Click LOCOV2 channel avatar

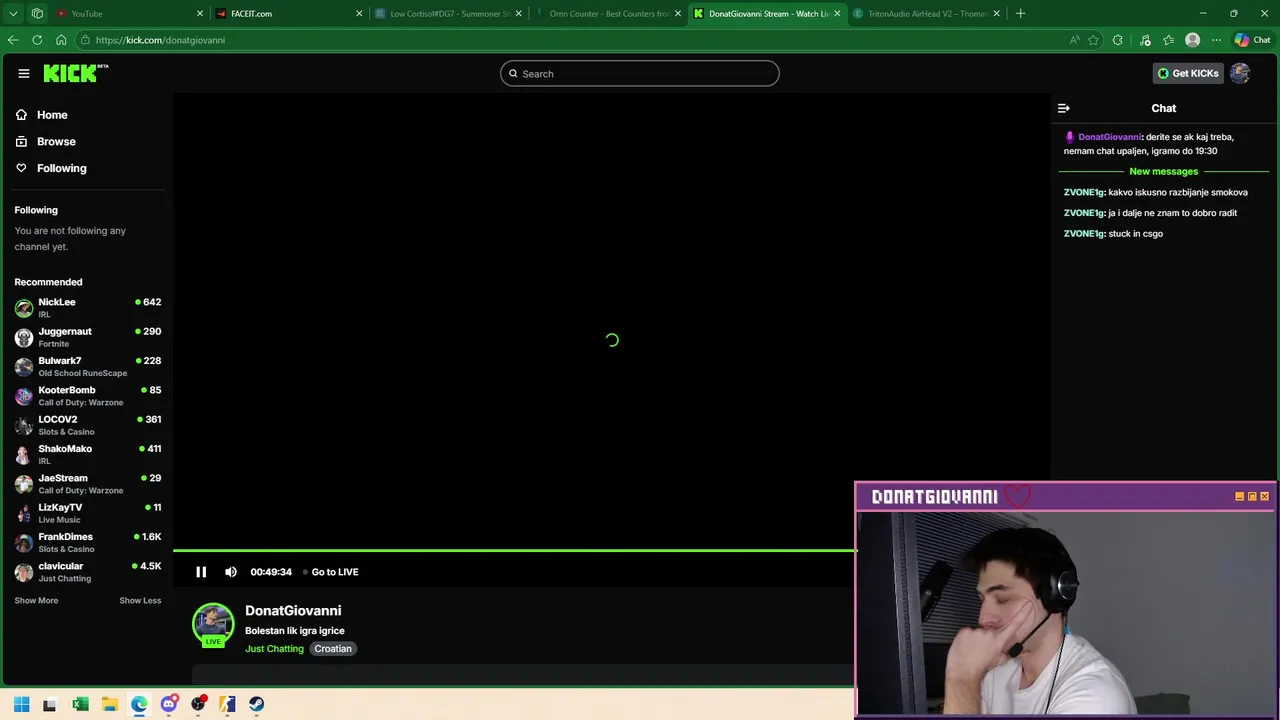[24, 425]
